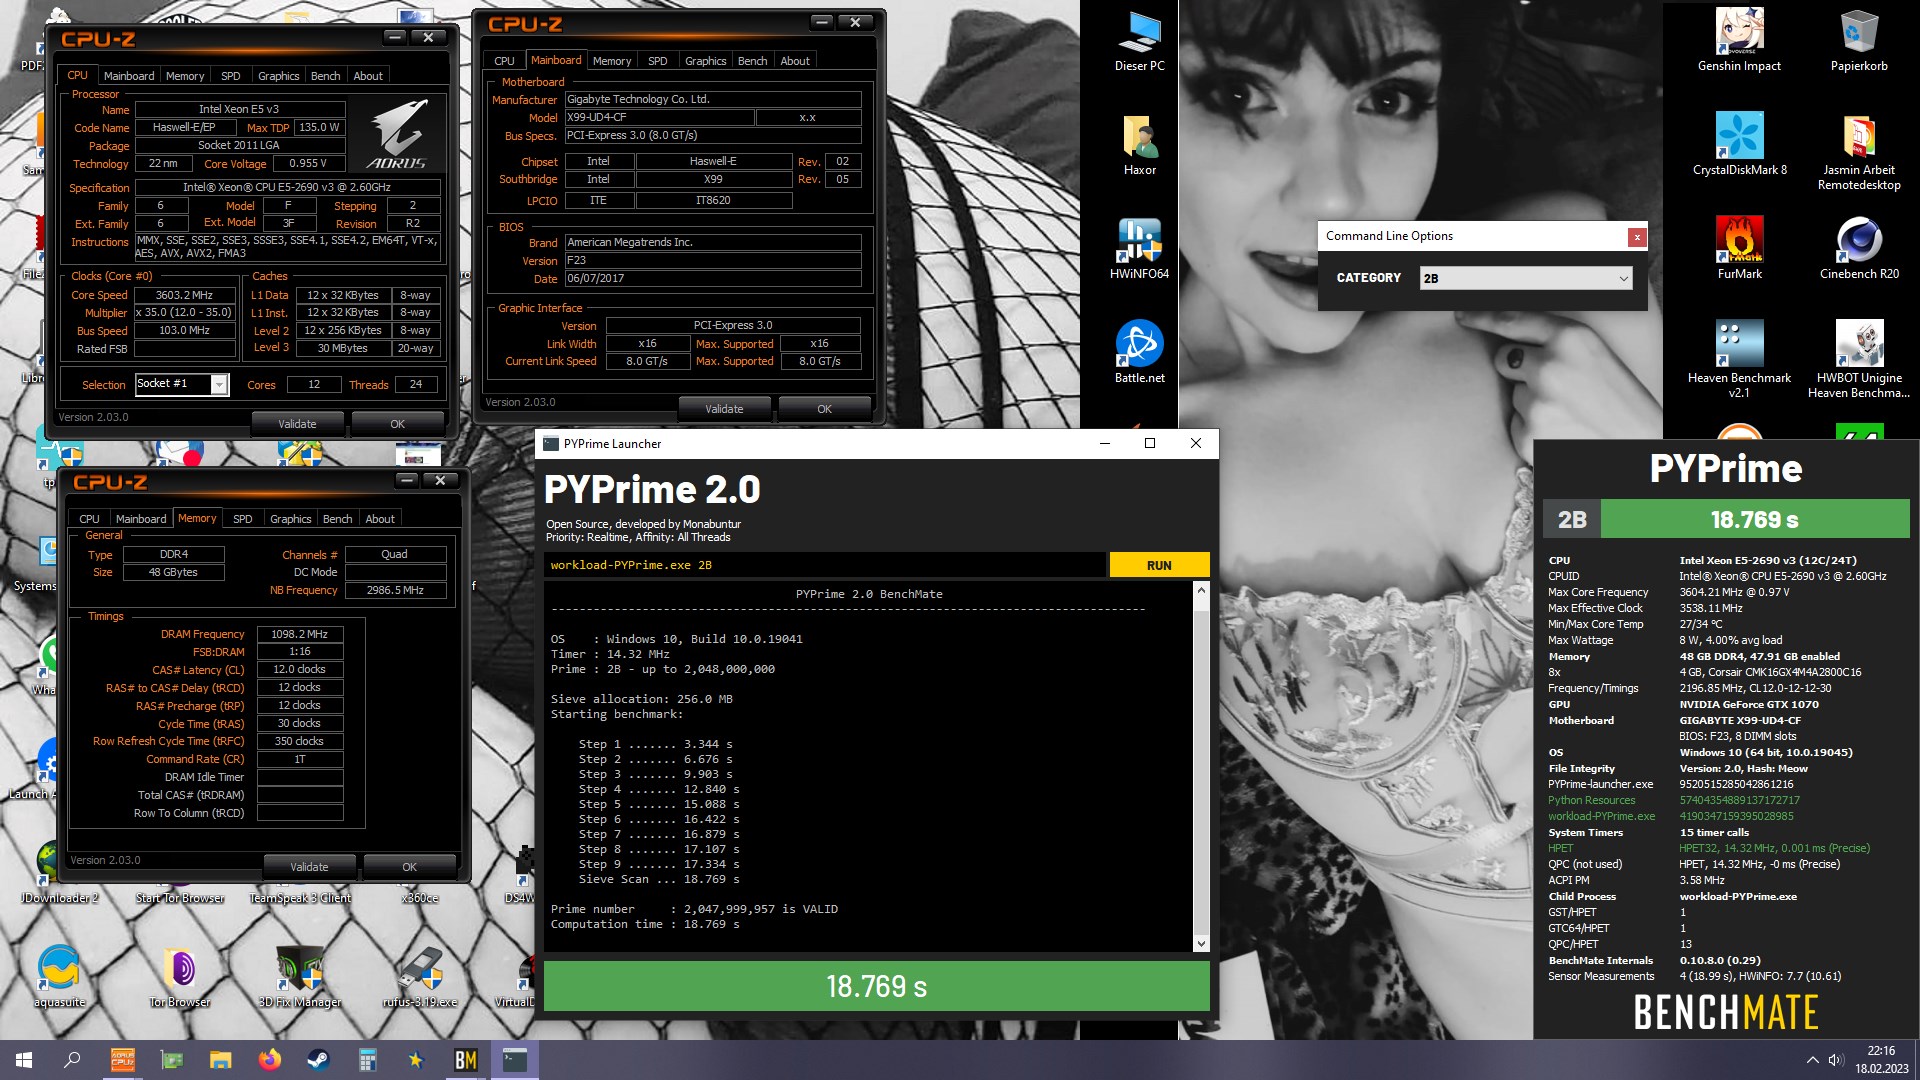Click the star taskbar icon
The width and height of the screenshot is (1920, 1080).
pyautogui.click(x=416, y=1060)
